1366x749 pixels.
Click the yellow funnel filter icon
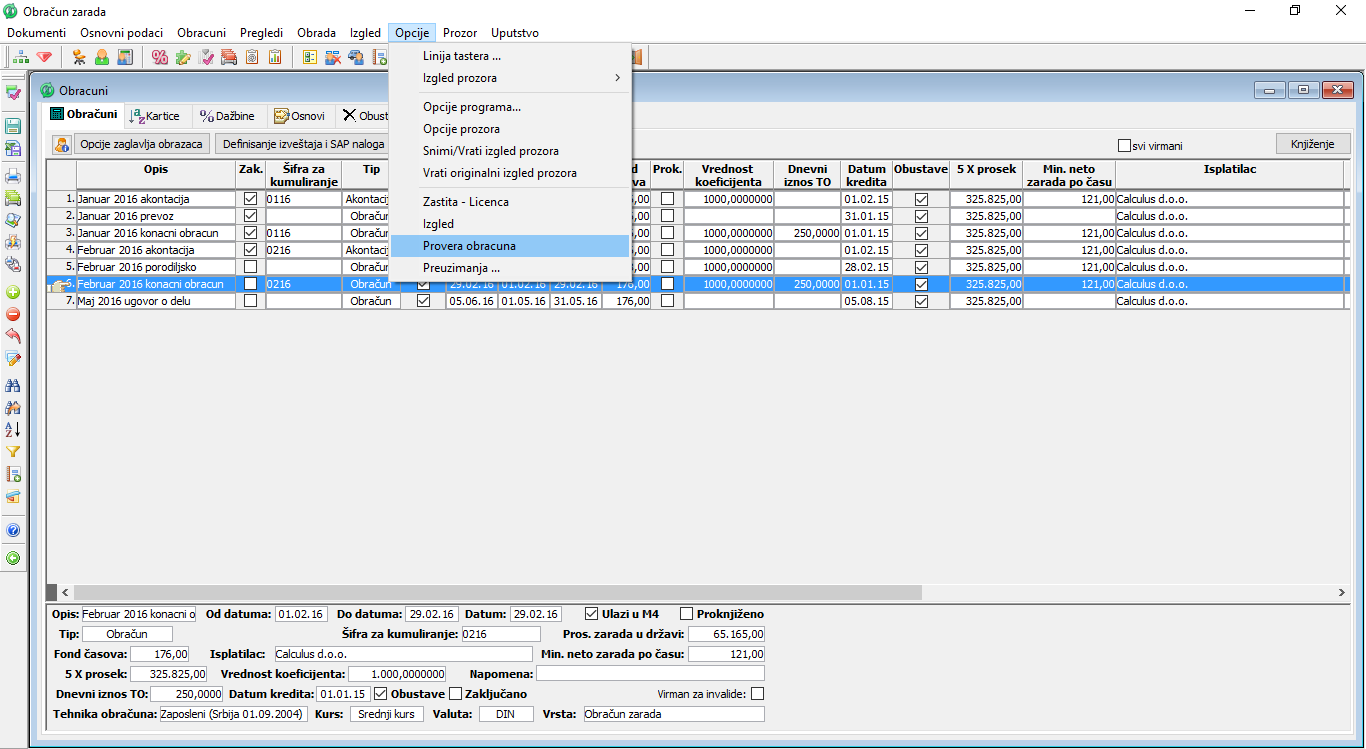tap(13, 452)
